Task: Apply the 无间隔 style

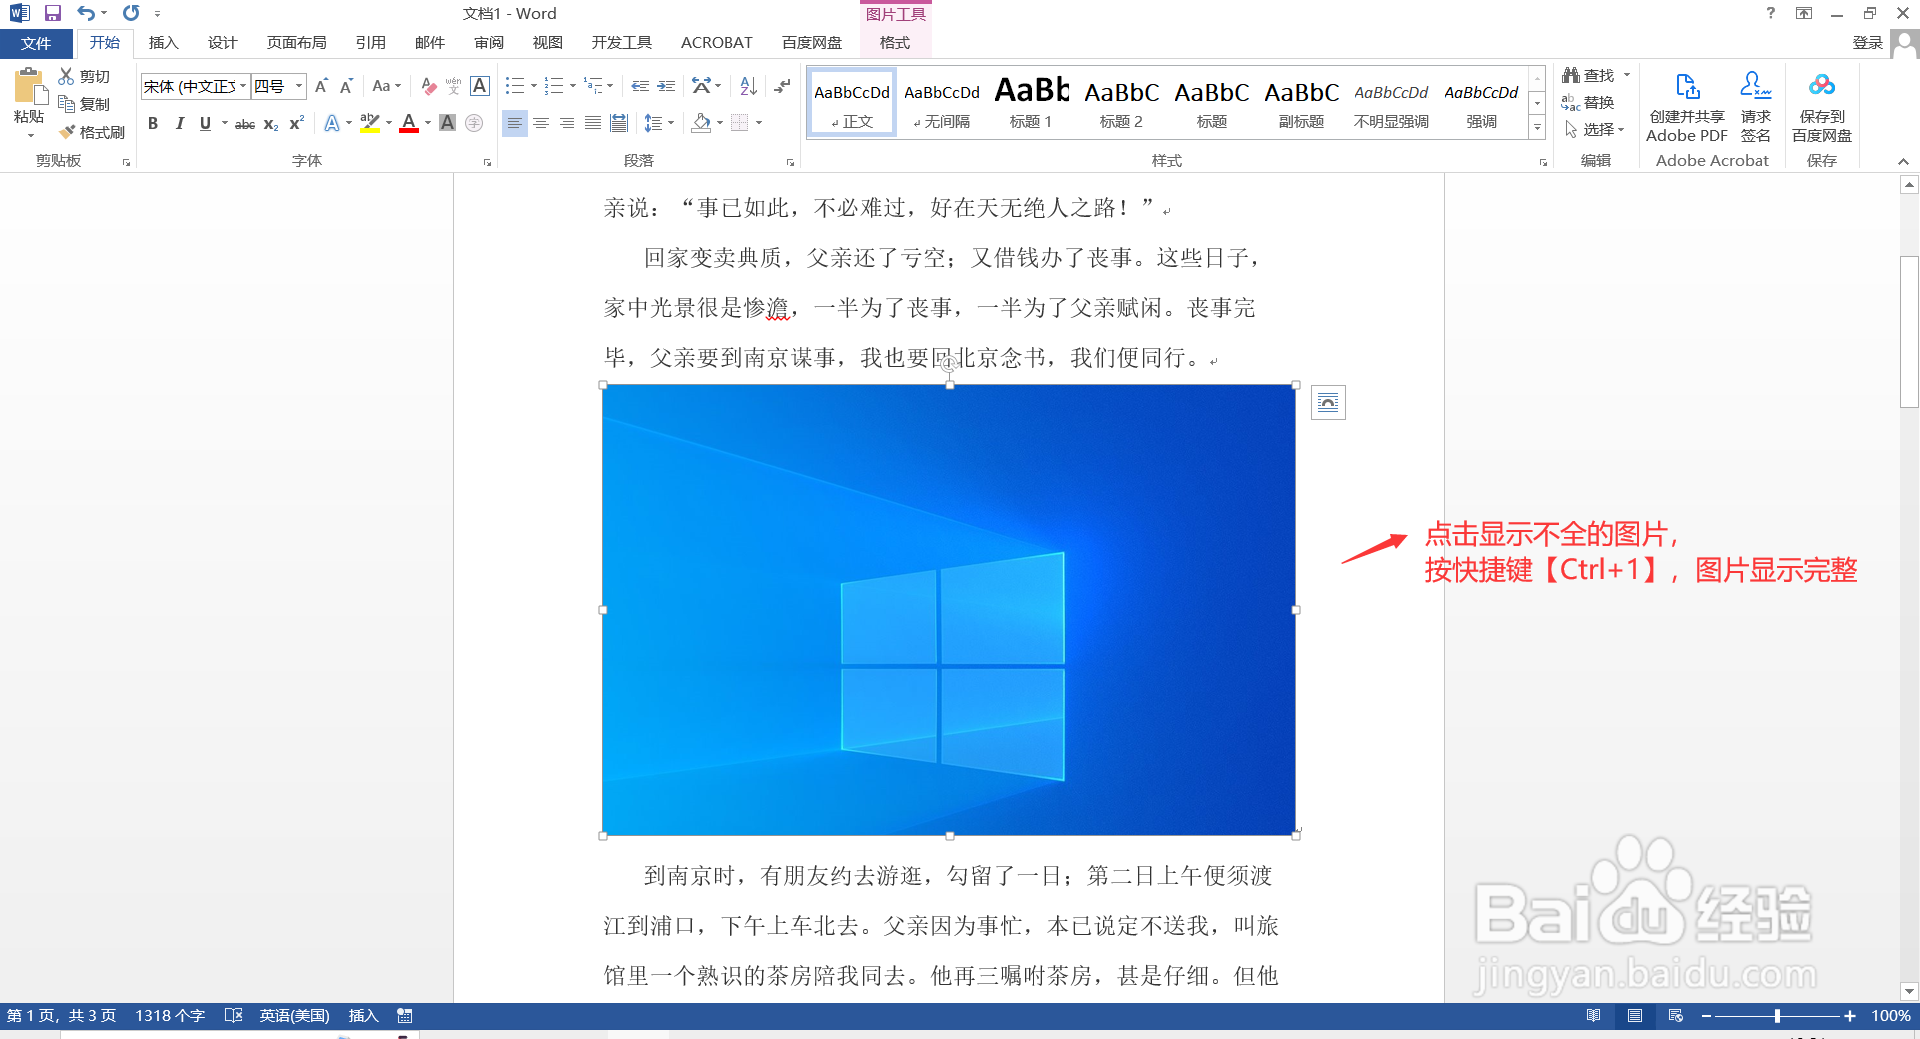Action: point(941,102)
